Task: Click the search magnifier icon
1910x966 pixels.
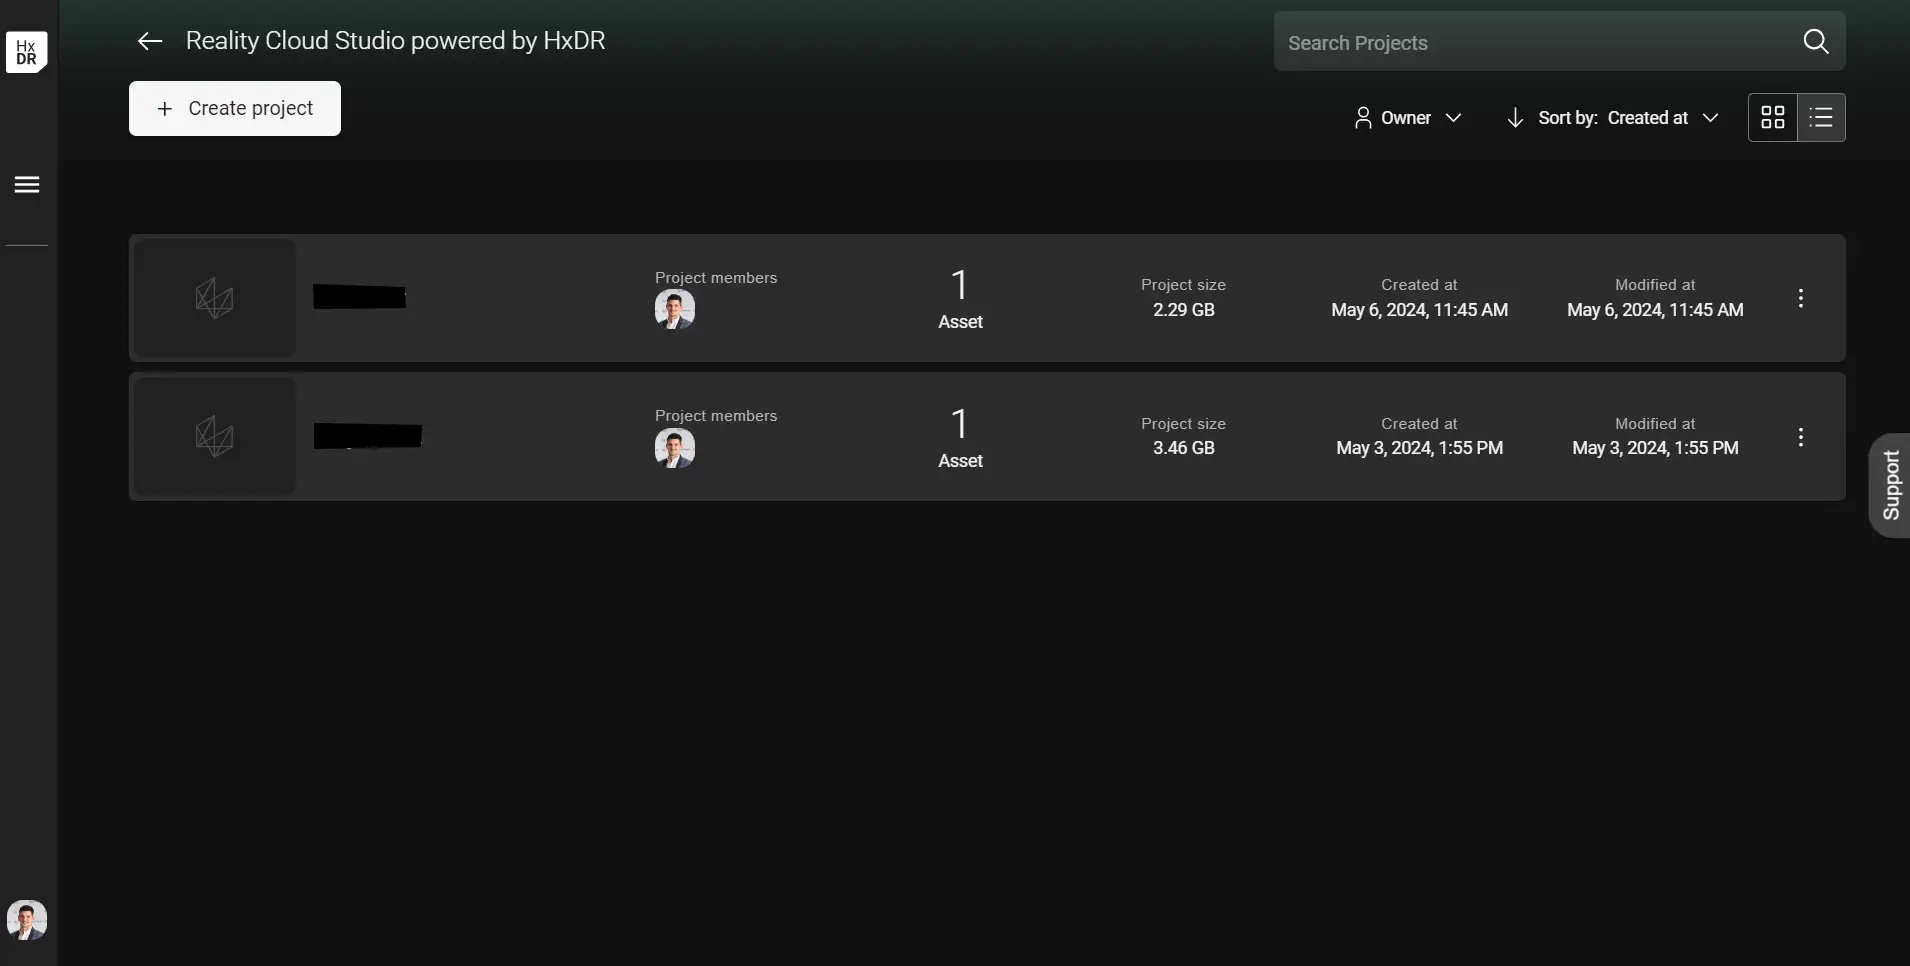Action: click(x=1815, y=42)
